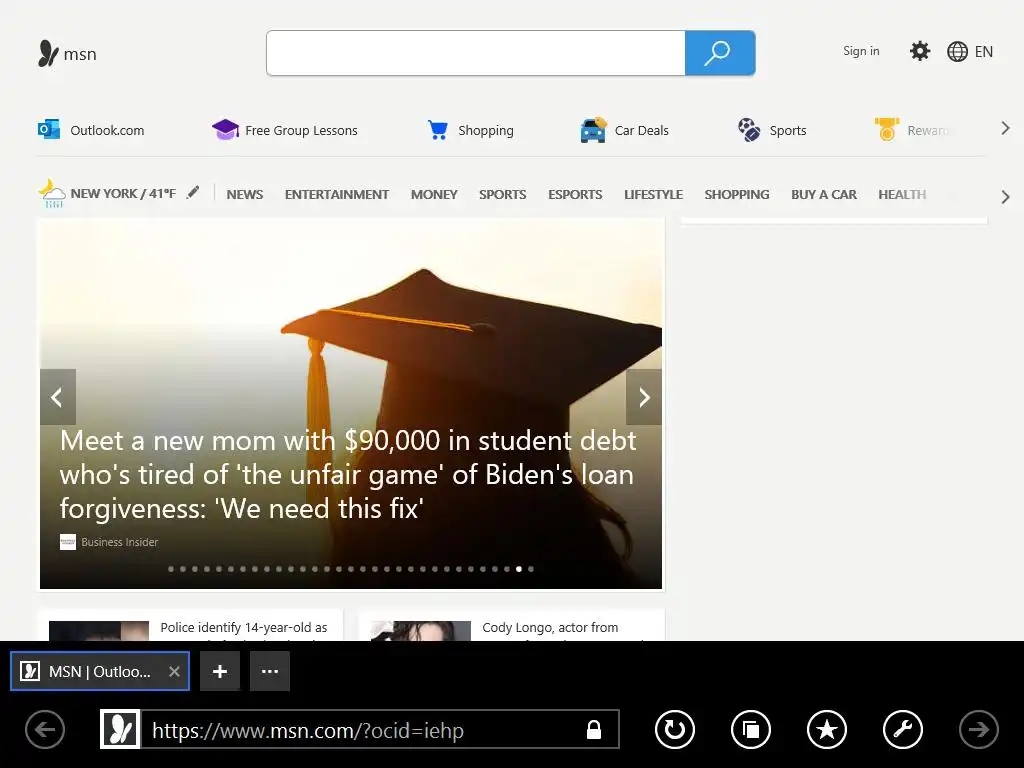Click the globe language icon
Viewport: 1024px width, 768px height.
[957, 52]
